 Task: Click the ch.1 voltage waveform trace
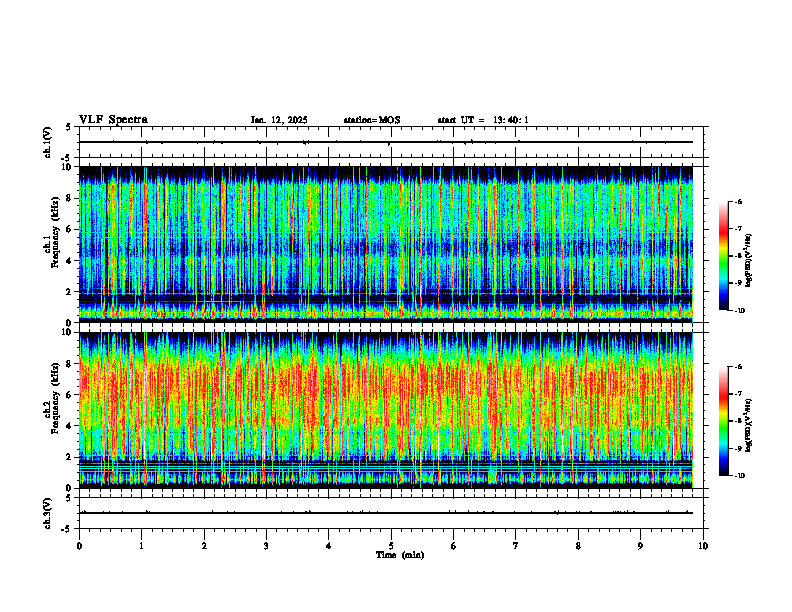click(386, 142)
